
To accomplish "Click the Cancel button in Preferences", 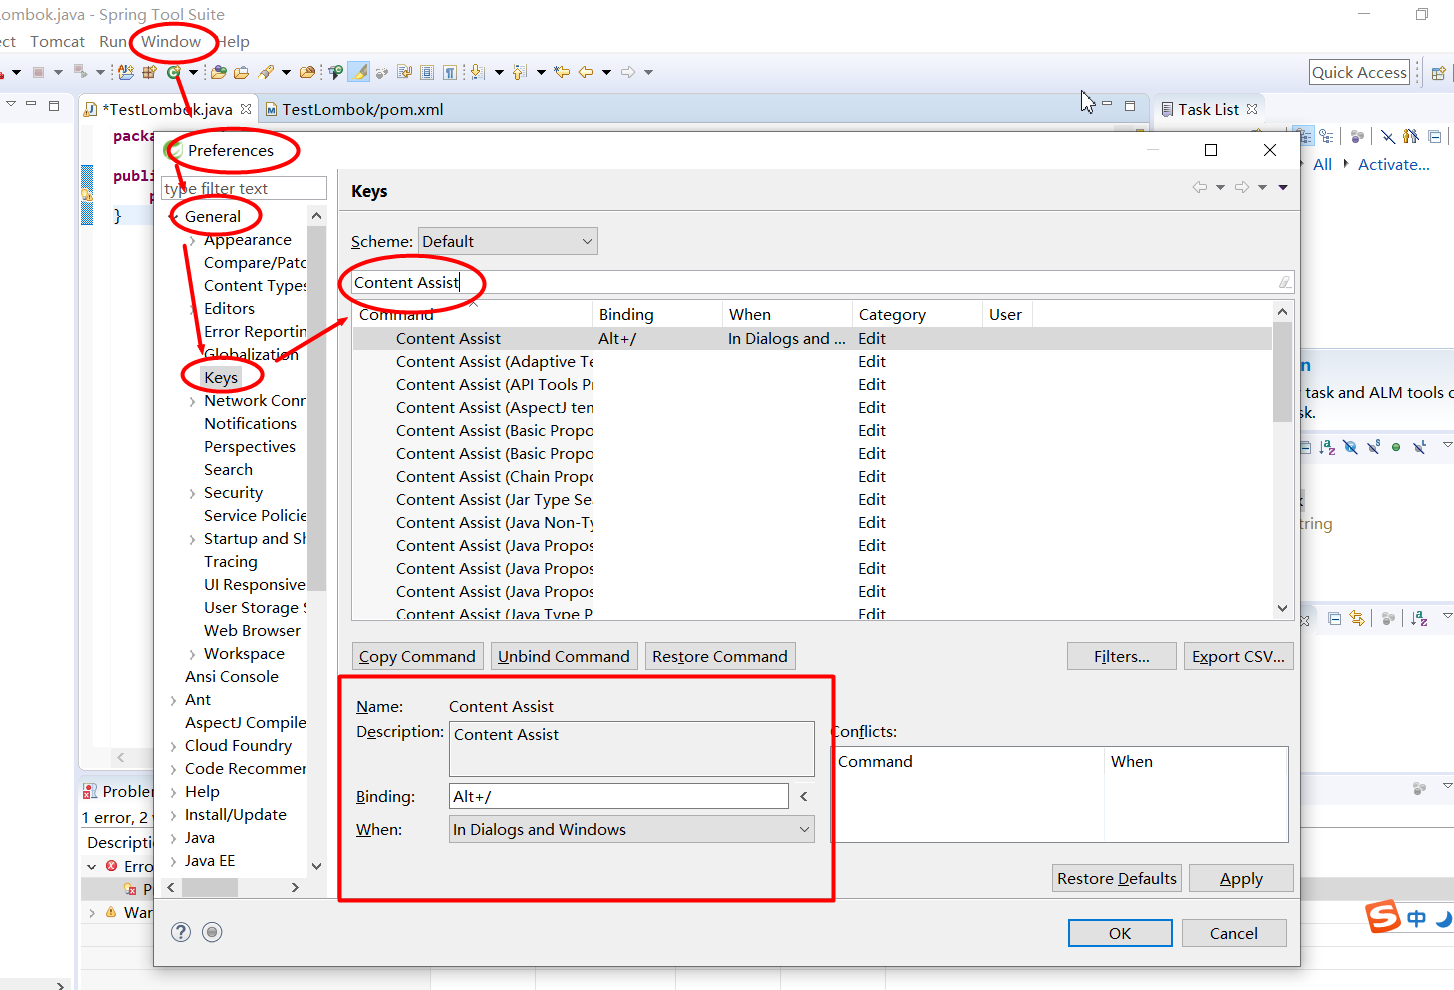I will click(1234, 933).
